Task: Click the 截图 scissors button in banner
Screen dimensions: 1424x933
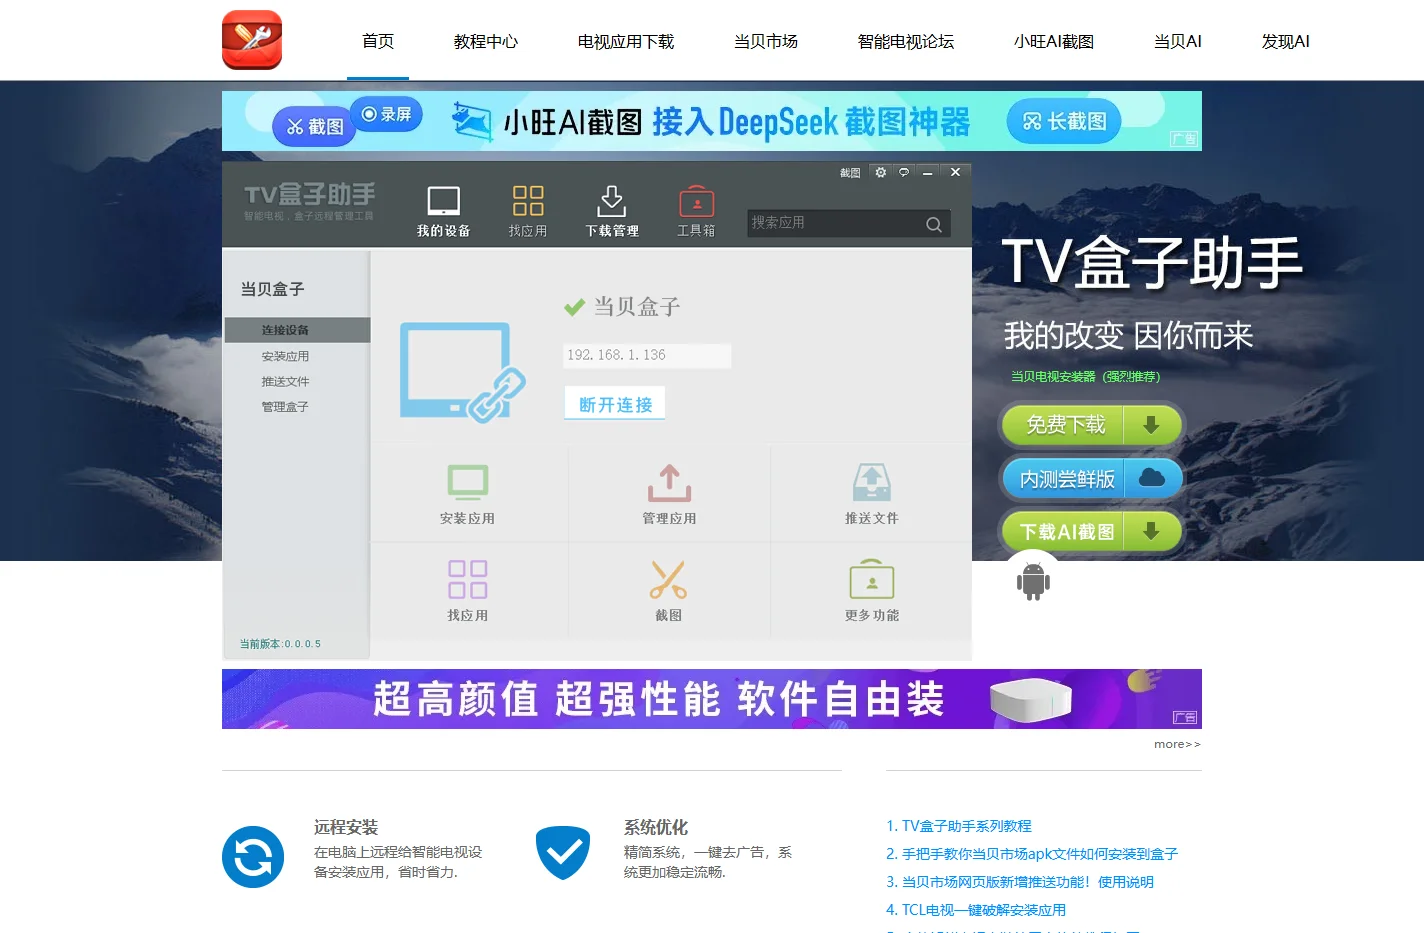Action: coord(314,126)
